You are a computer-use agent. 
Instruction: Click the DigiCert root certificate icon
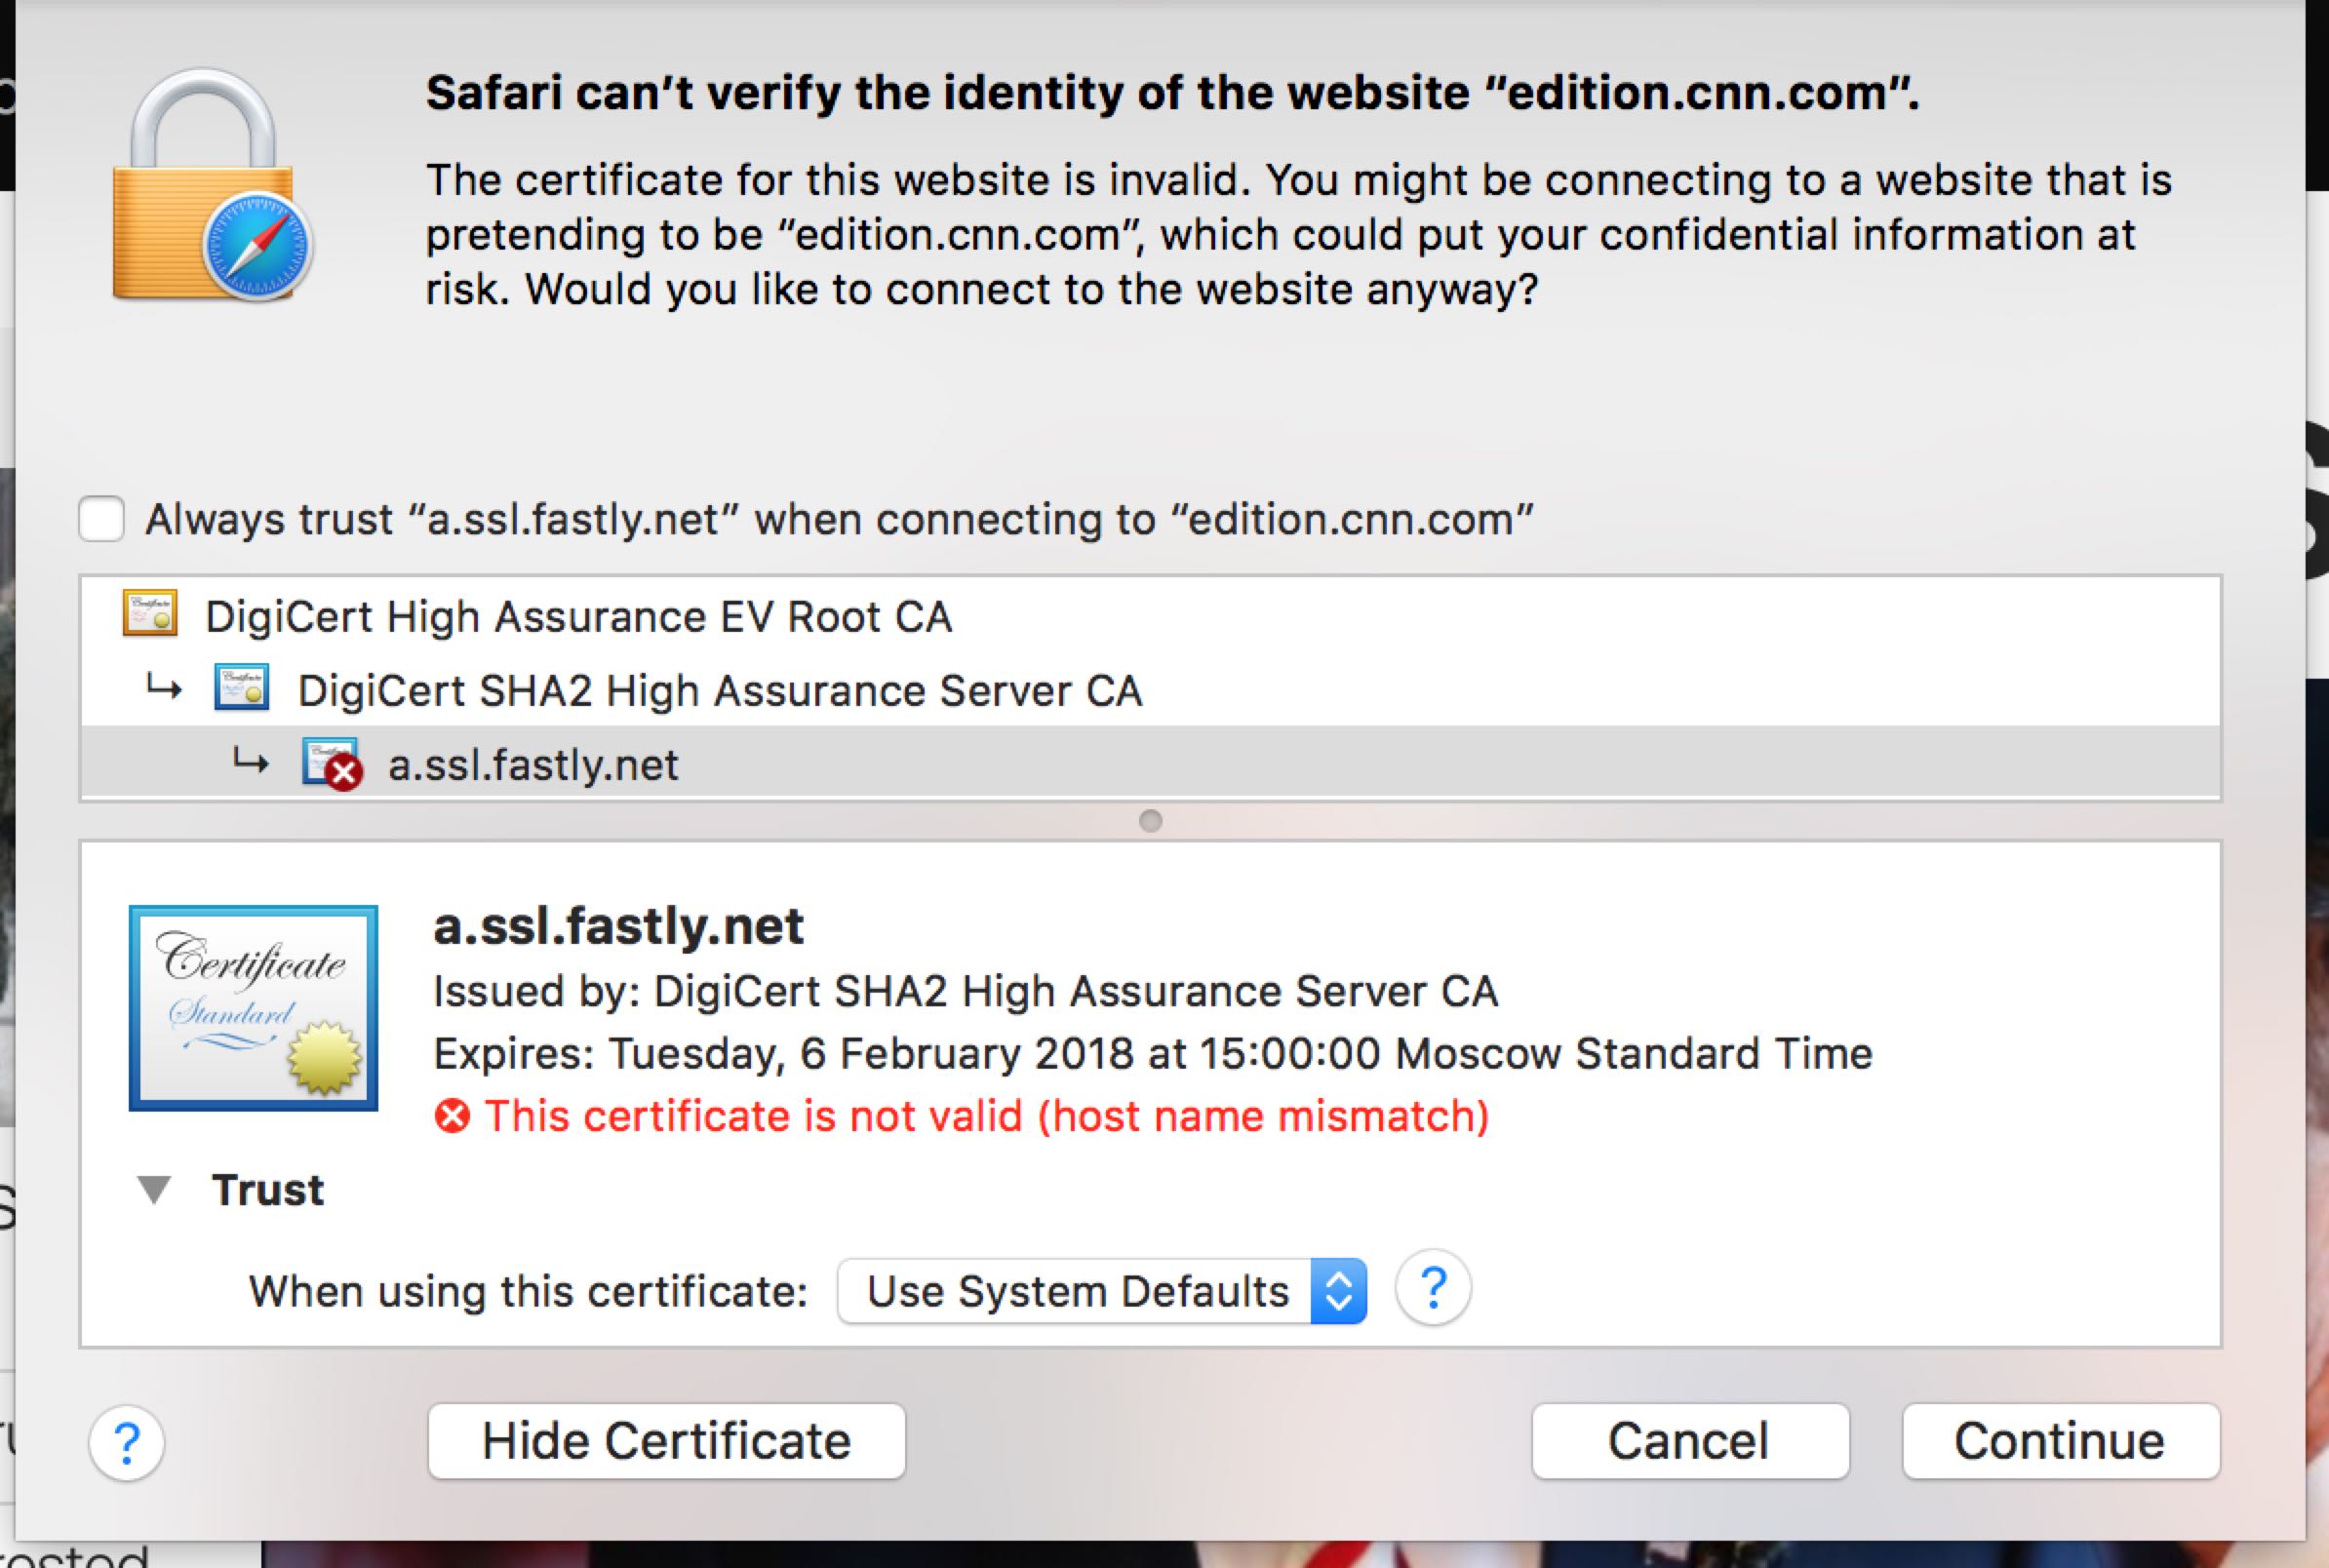pyautogui.click(x=150, y=614)
